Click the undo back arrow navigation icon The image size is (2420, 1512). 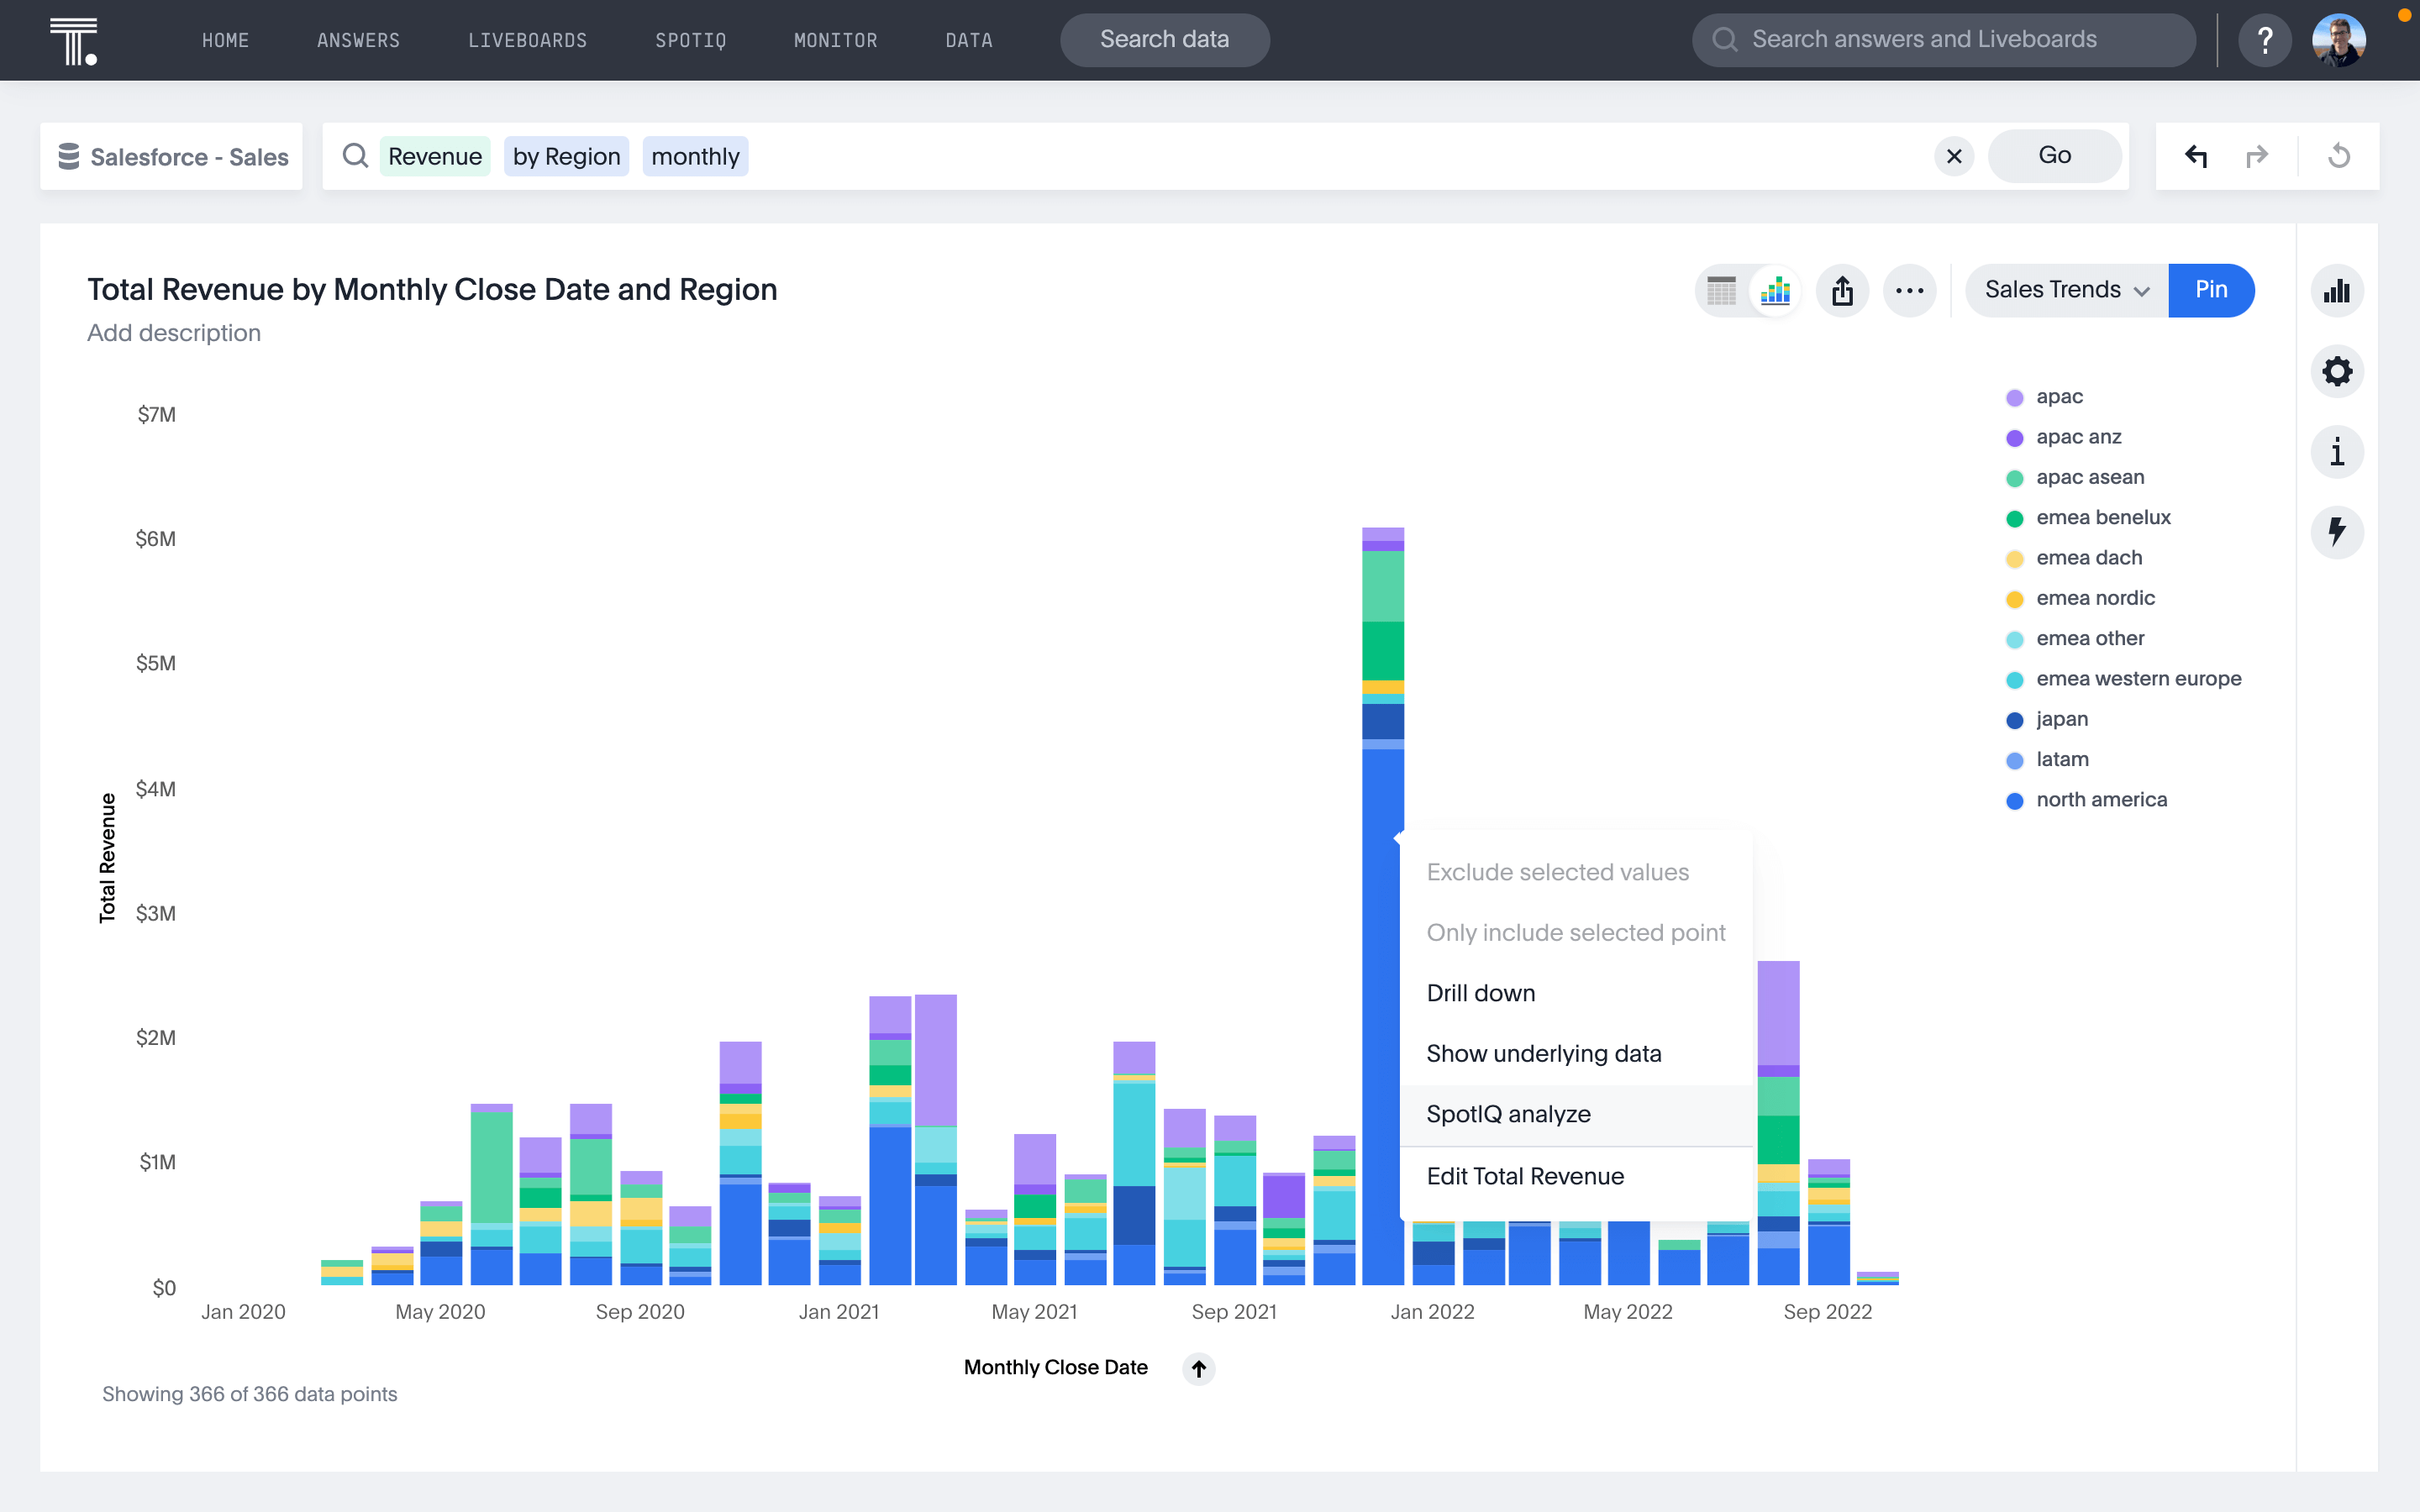coord(2196,157)
